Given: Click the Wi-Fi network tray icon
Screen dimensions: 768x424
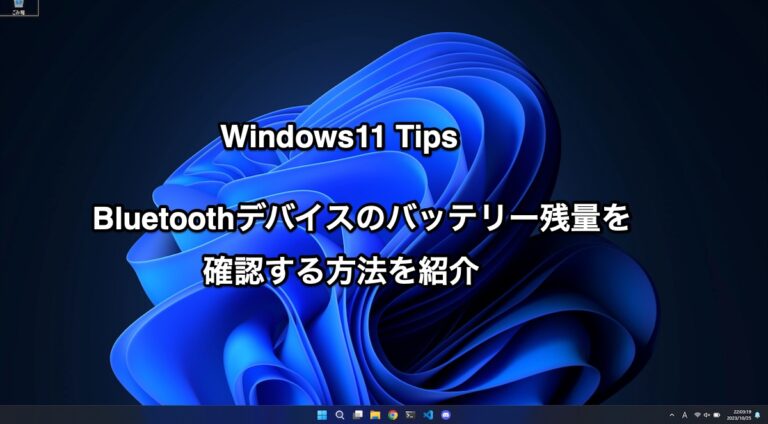Looking at the screenshot, I should point(697,415).
